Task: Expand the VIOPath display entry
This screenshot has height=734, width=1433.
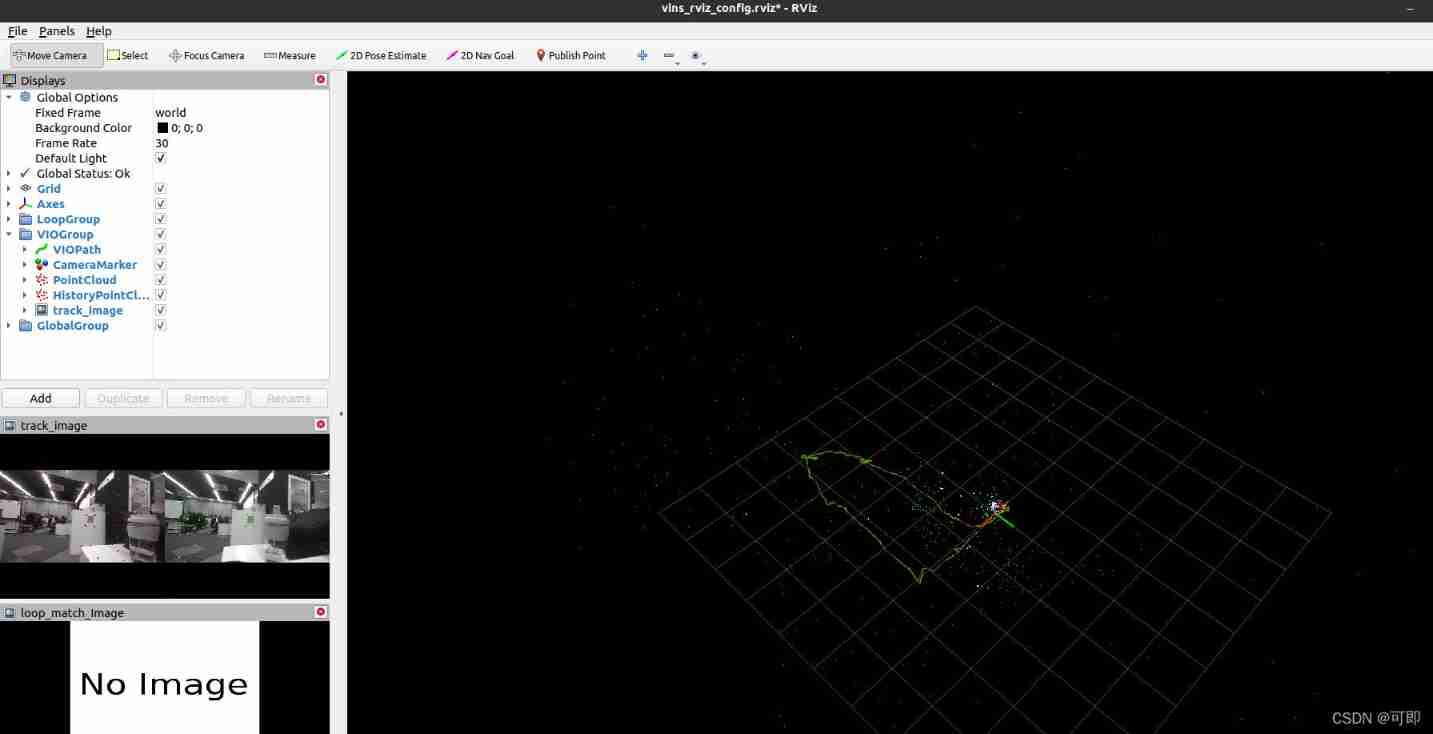Action: coord(25,249)
